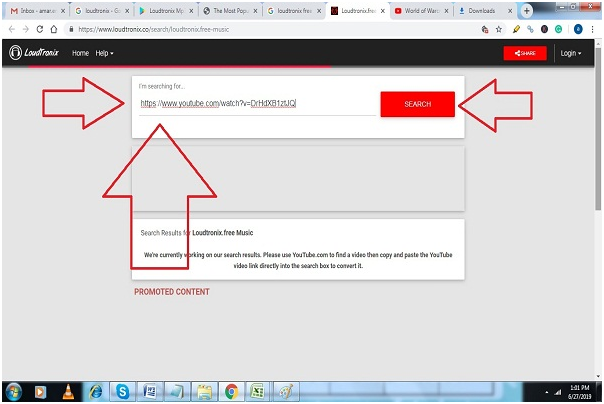The width and height of the screenshot is (604, 404).
Task: Click the page vertical scrollbar
Action: click(x=598, y=129)
